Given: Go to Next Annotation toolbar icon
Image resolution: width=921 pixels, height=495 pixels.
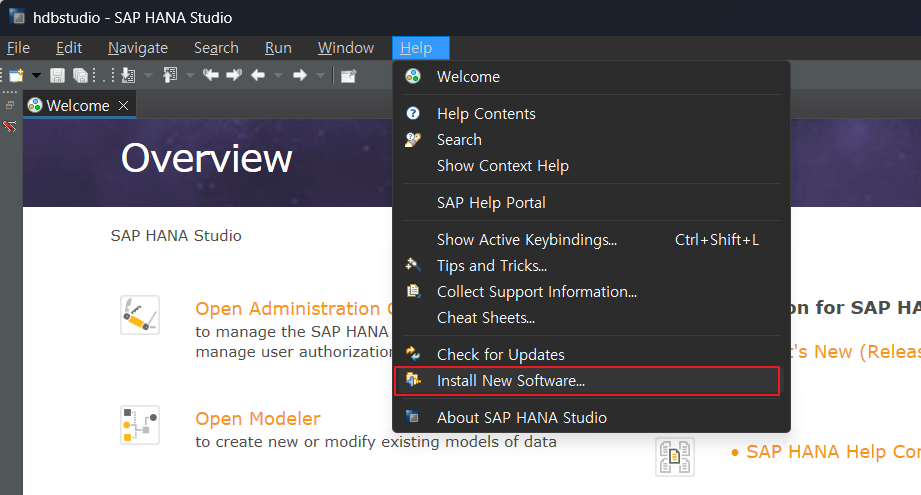Looking at the screenshot, I should [x=128, y=75].
